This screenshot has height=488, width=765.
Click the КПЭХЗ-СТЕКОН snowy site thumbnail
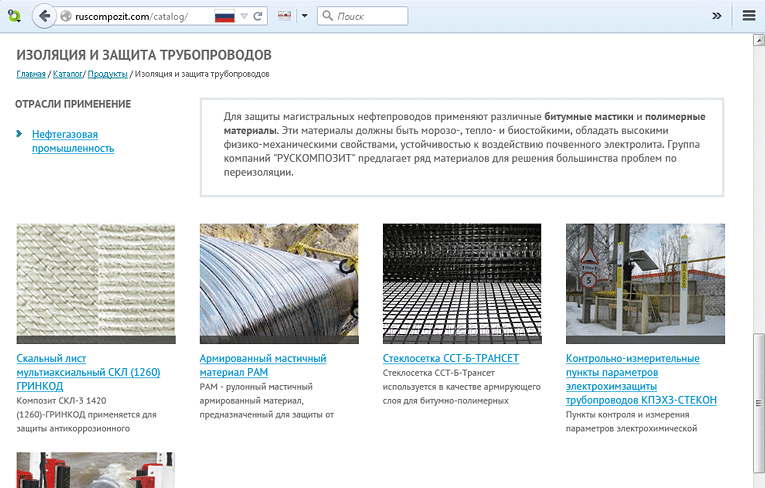[645, 284]
